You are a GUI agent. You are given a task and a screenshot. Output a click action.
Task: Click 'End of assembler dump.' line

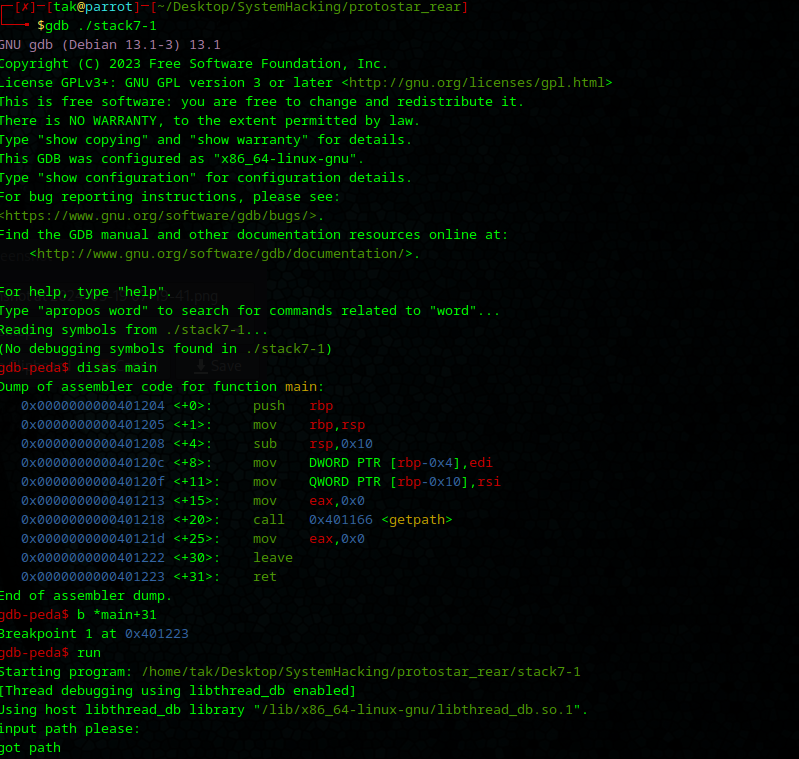[x=86, y=595]
